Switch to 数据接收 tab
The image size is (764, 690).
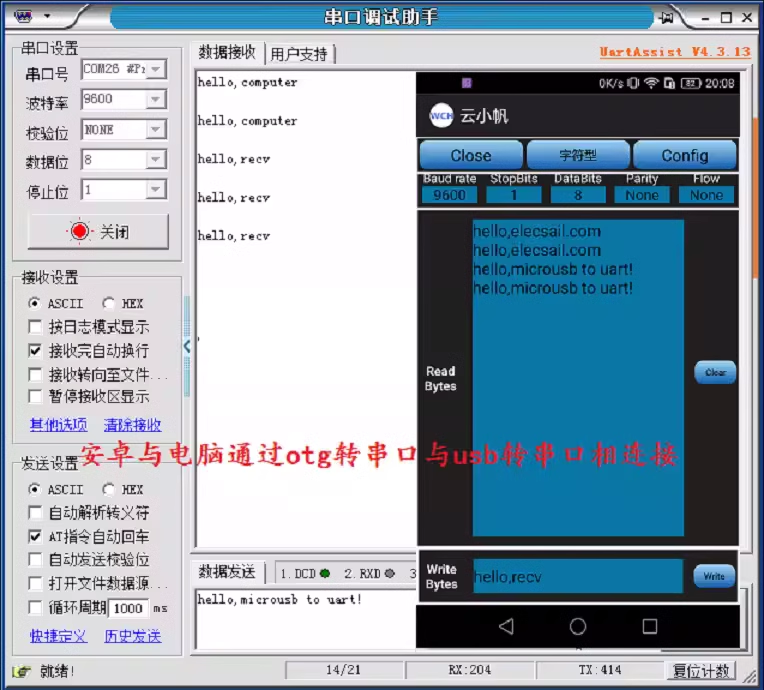(x=227, y=52)
